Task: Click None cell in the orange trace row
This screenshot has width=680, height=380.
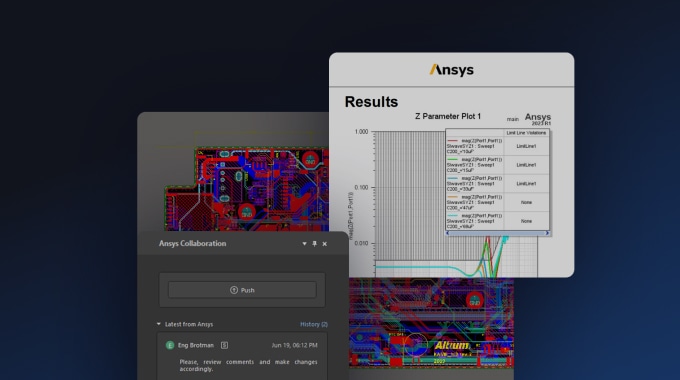Action: pyautogui.click(x=526, y=202)
